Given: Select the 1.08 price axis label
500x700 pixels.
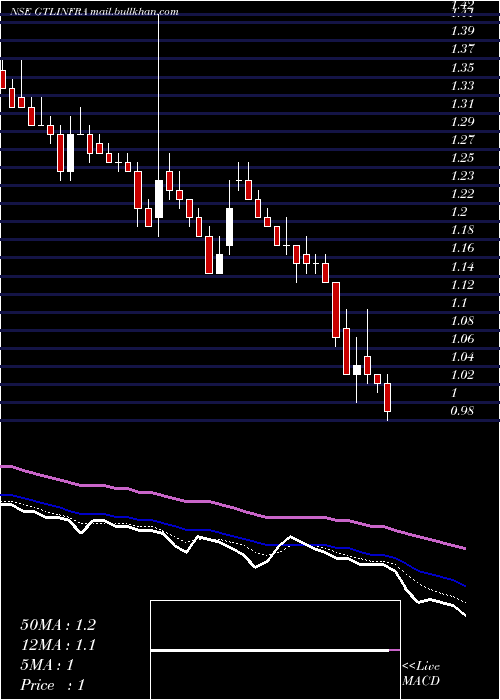Looking at the screenshot, I should click(x=462, y=321).
